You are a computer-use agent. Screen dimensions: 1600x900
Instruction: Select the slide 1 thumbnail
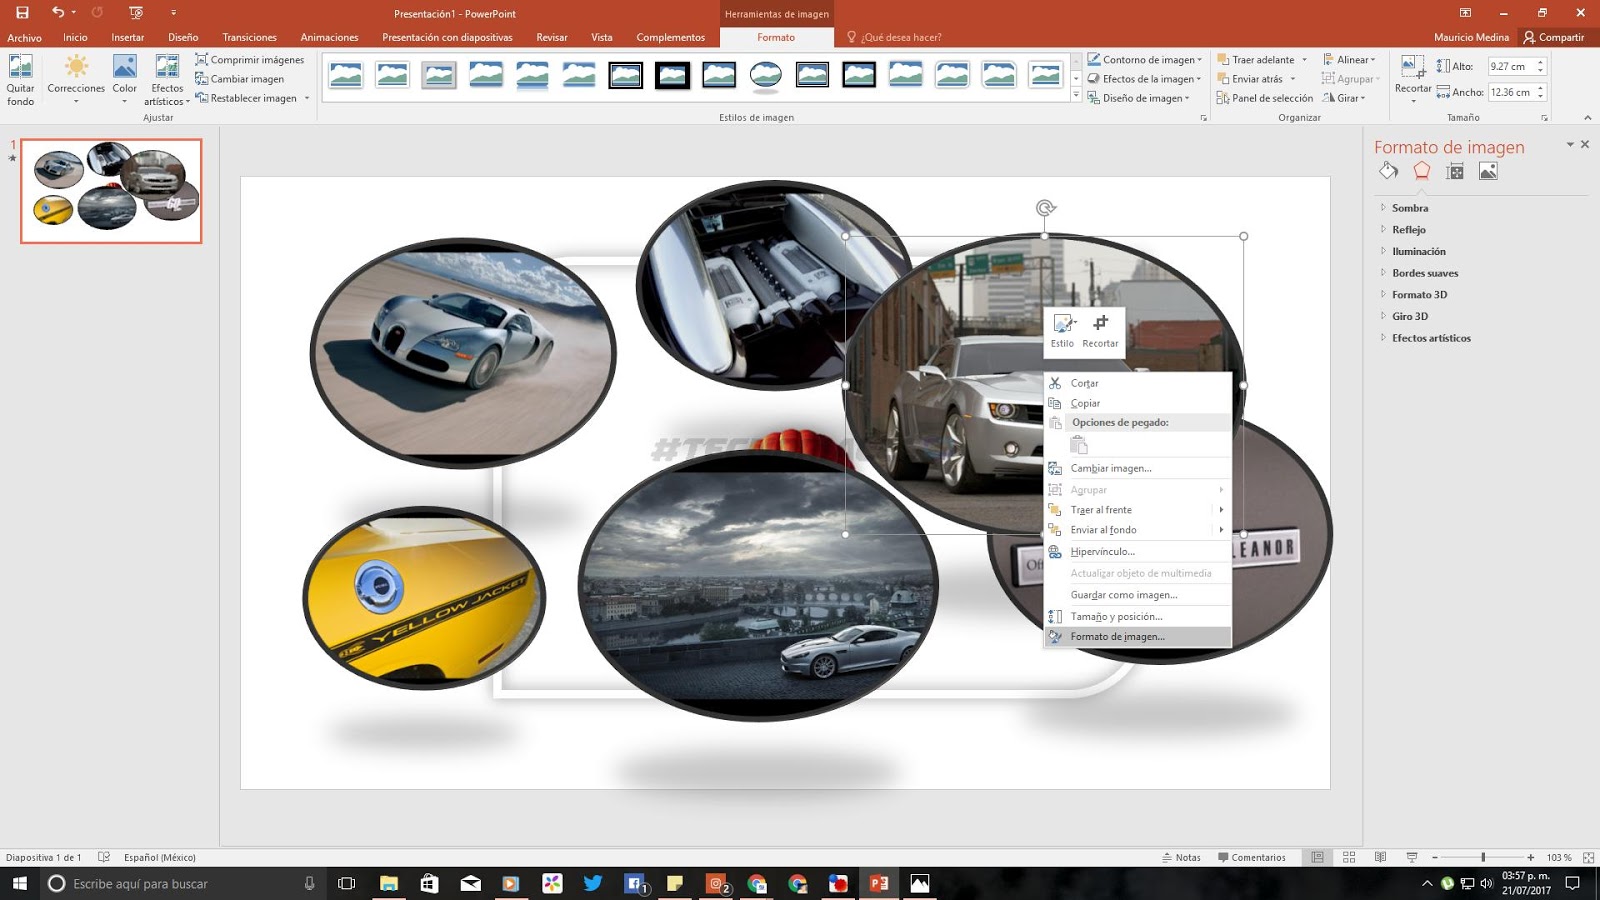coord(110,190)
